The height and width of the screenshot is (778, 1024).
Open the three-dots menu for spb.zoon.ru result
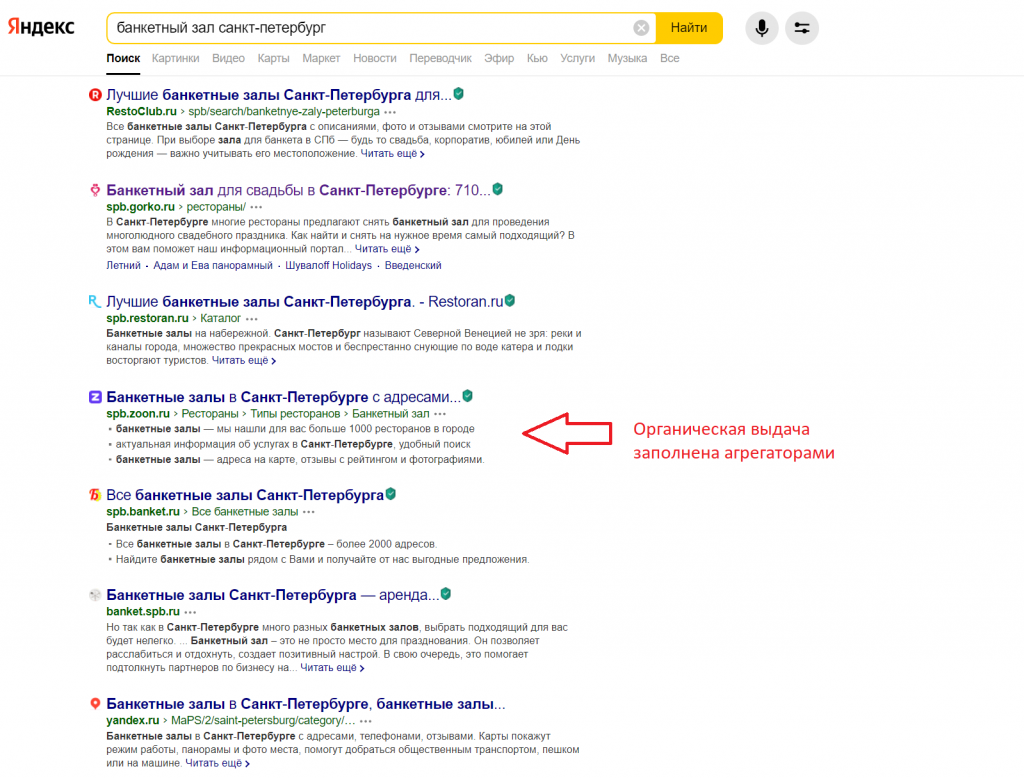(x=440, y=414)
